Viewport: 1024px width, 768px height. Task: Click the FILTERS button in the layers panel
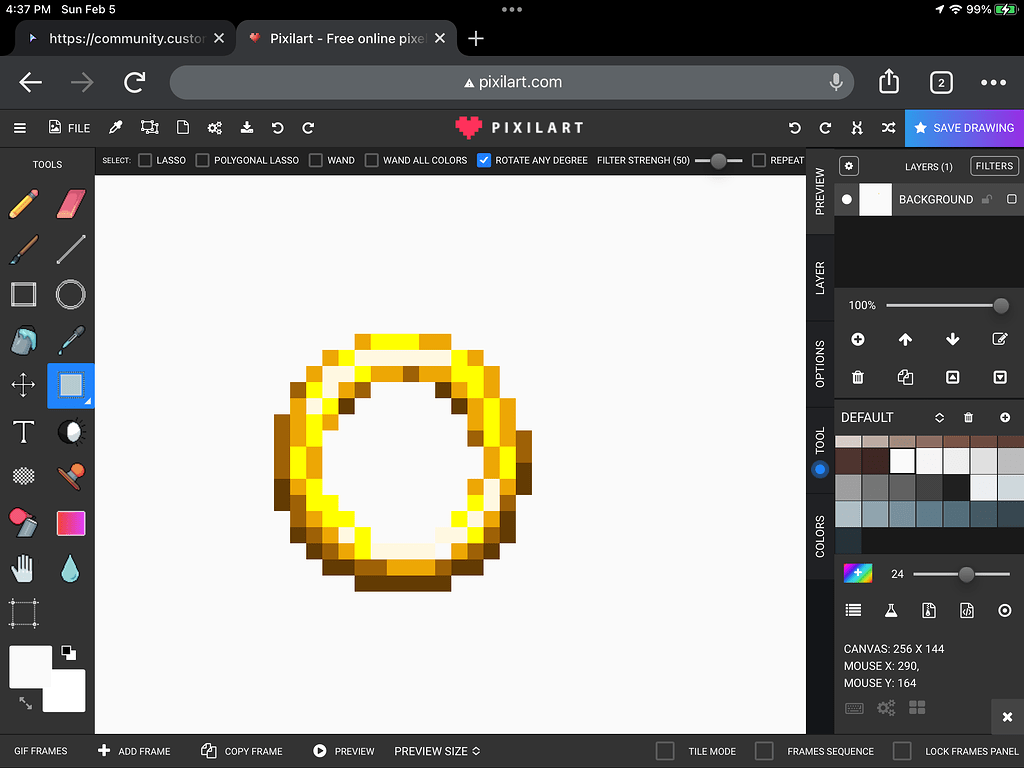click(993, 166)
